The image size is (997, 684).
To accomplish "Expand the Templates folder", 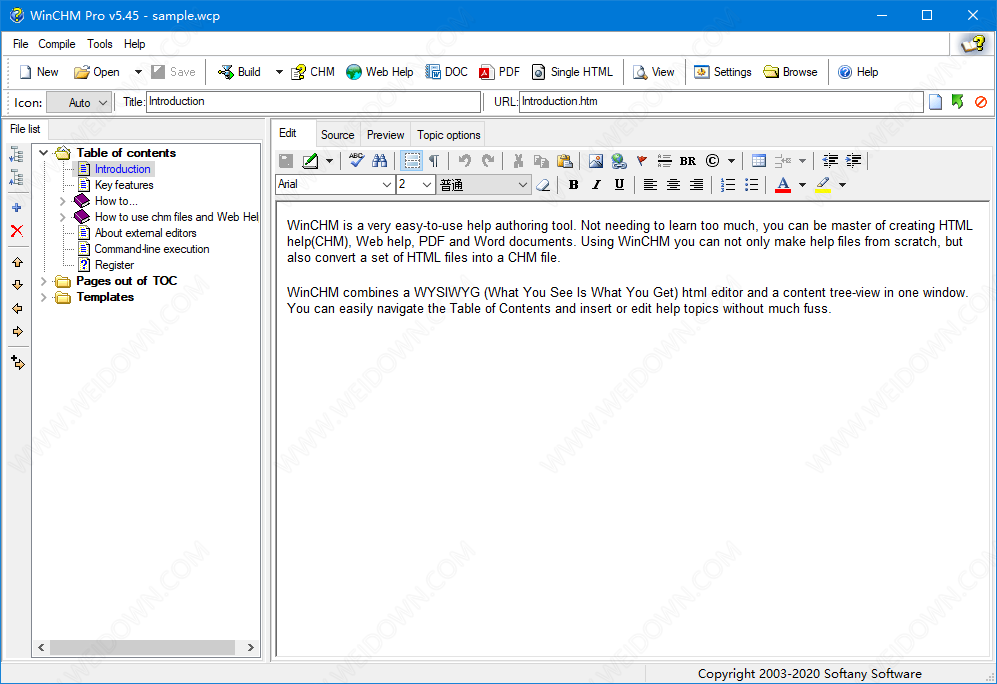I will point(43,297).
